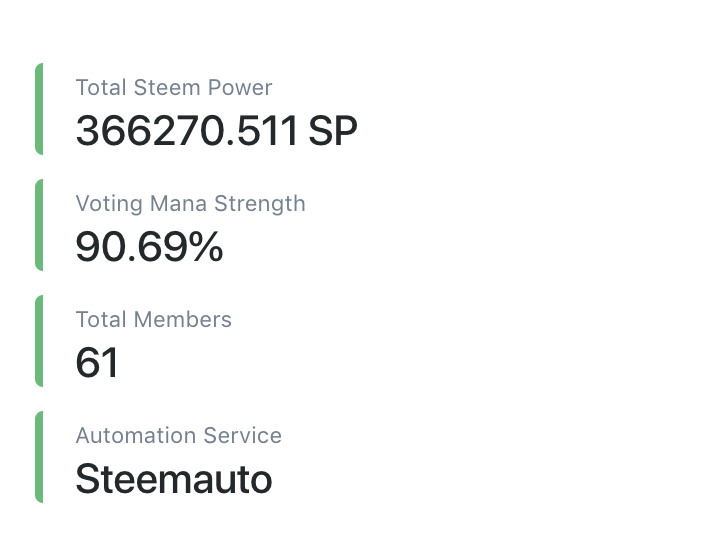This screenshot has height=558, width=715.
Task: Select the 90.69 mana strength number
Action: pos(131,247)
